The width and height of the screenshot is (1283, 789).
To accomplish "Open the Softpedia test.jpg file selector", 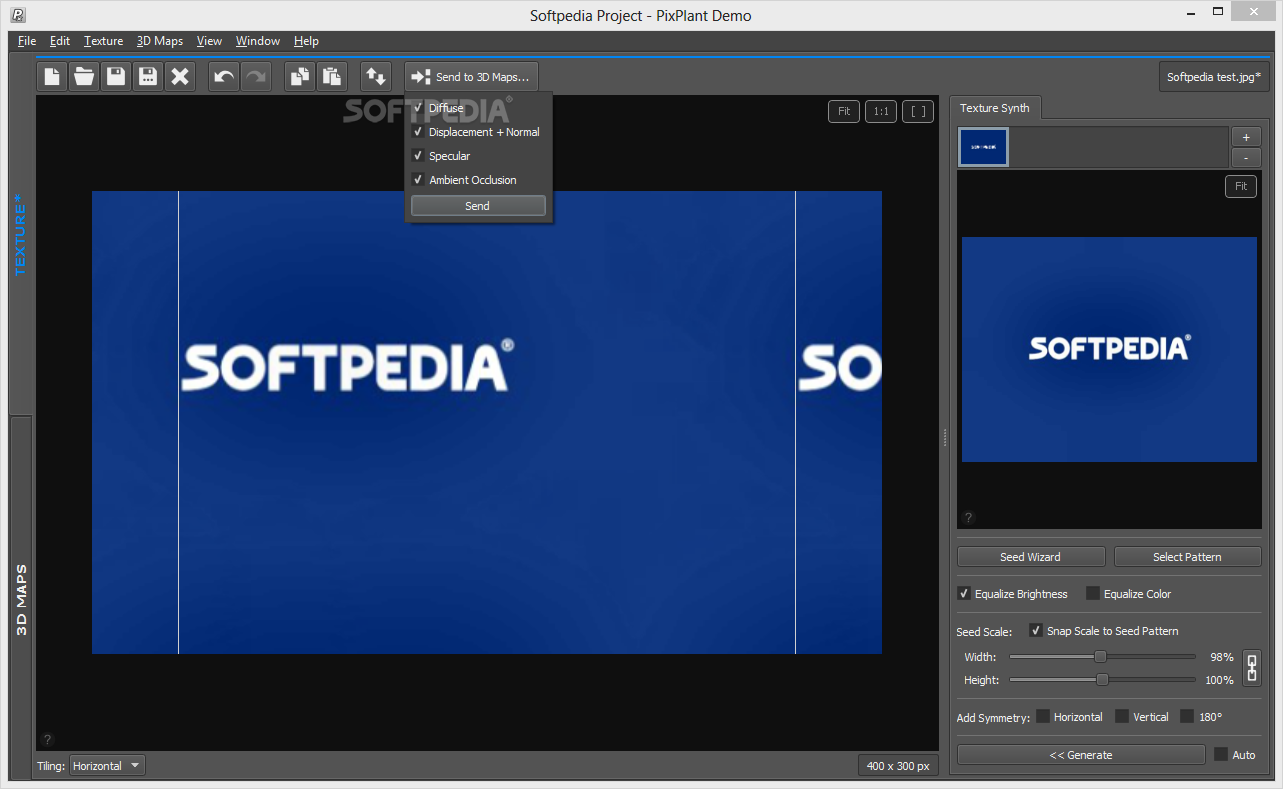I will (x=1213, y=77).
